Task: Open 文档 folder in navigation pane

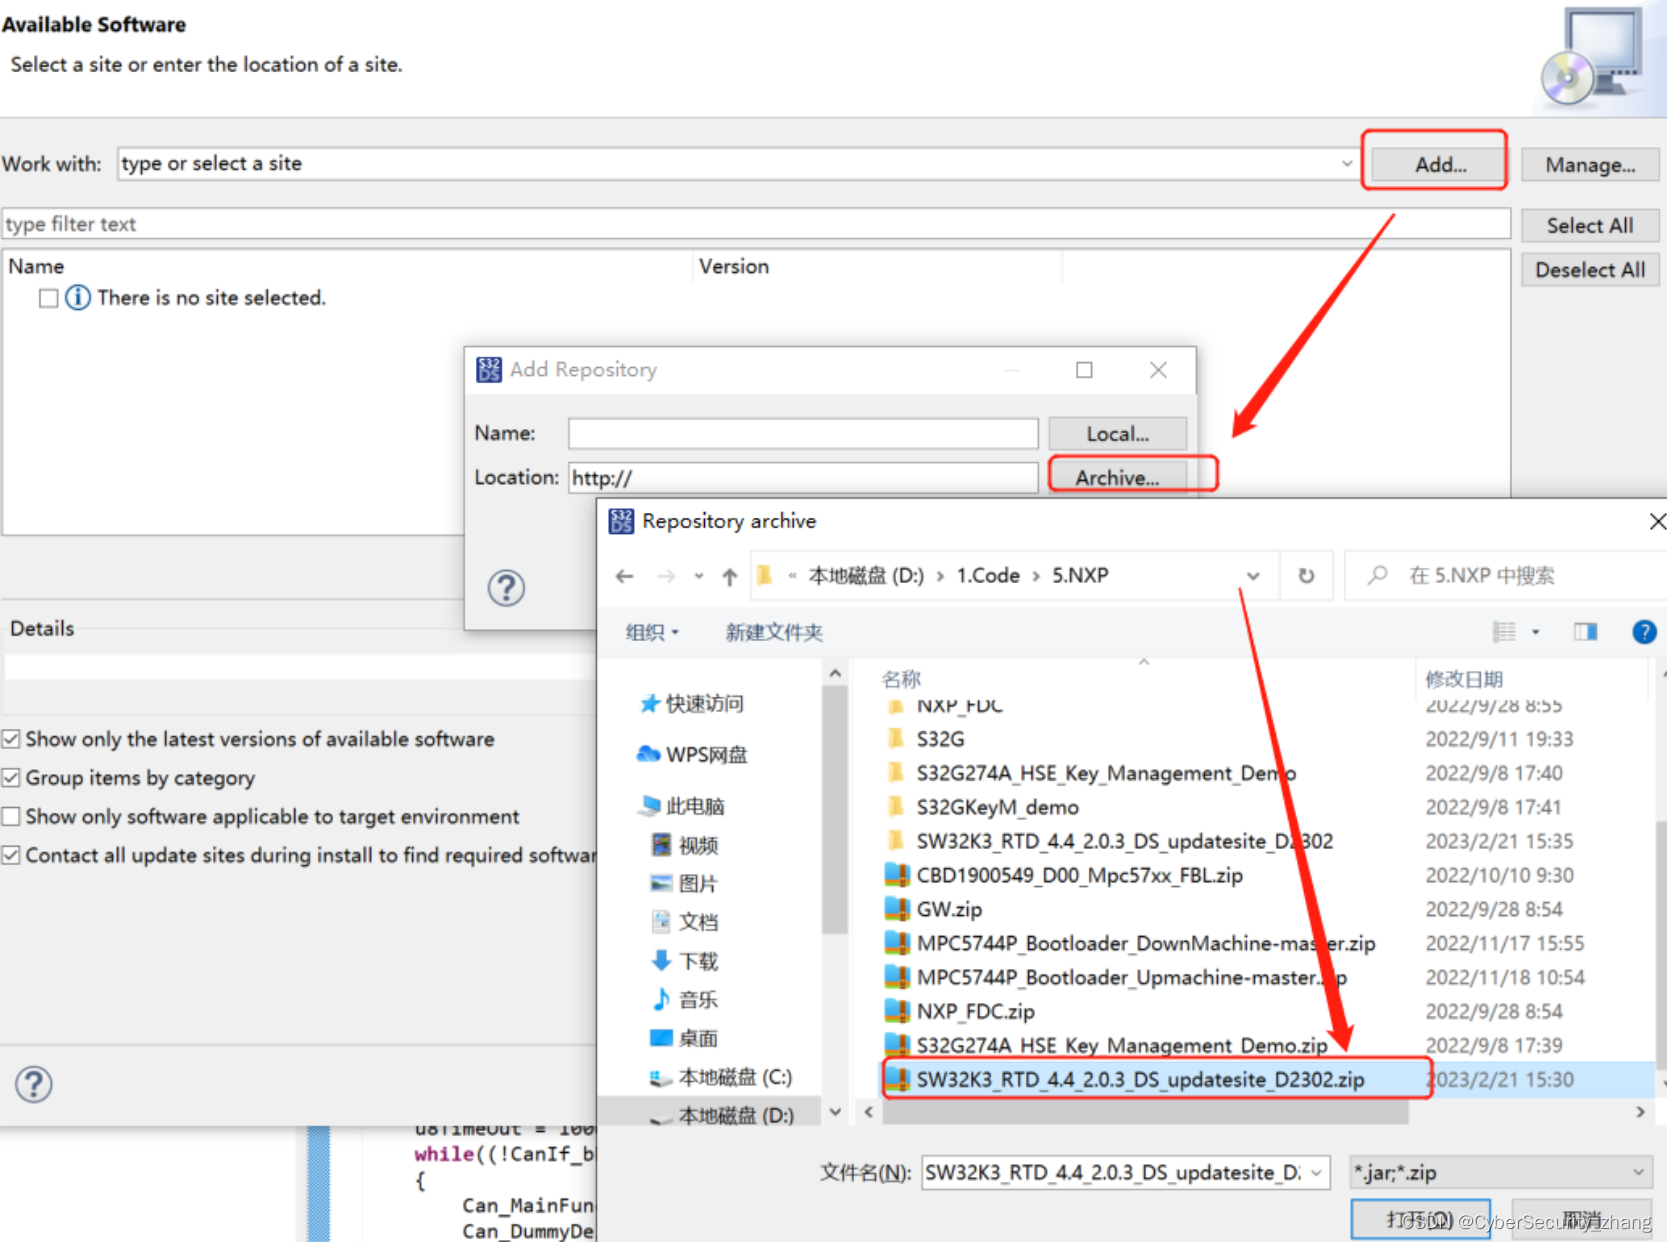Action: click(x=685, y=922)
